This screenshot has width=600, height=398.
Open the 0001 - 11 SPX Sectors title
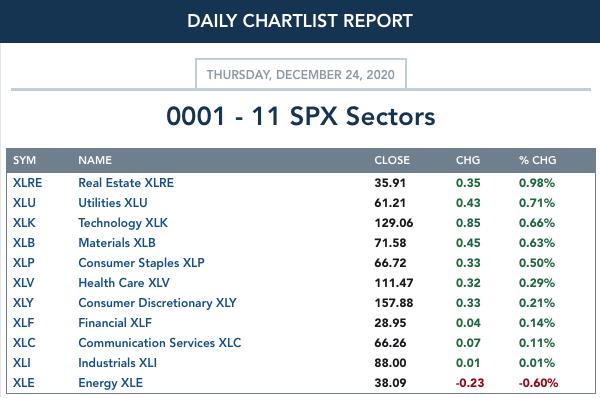[301, 116]
